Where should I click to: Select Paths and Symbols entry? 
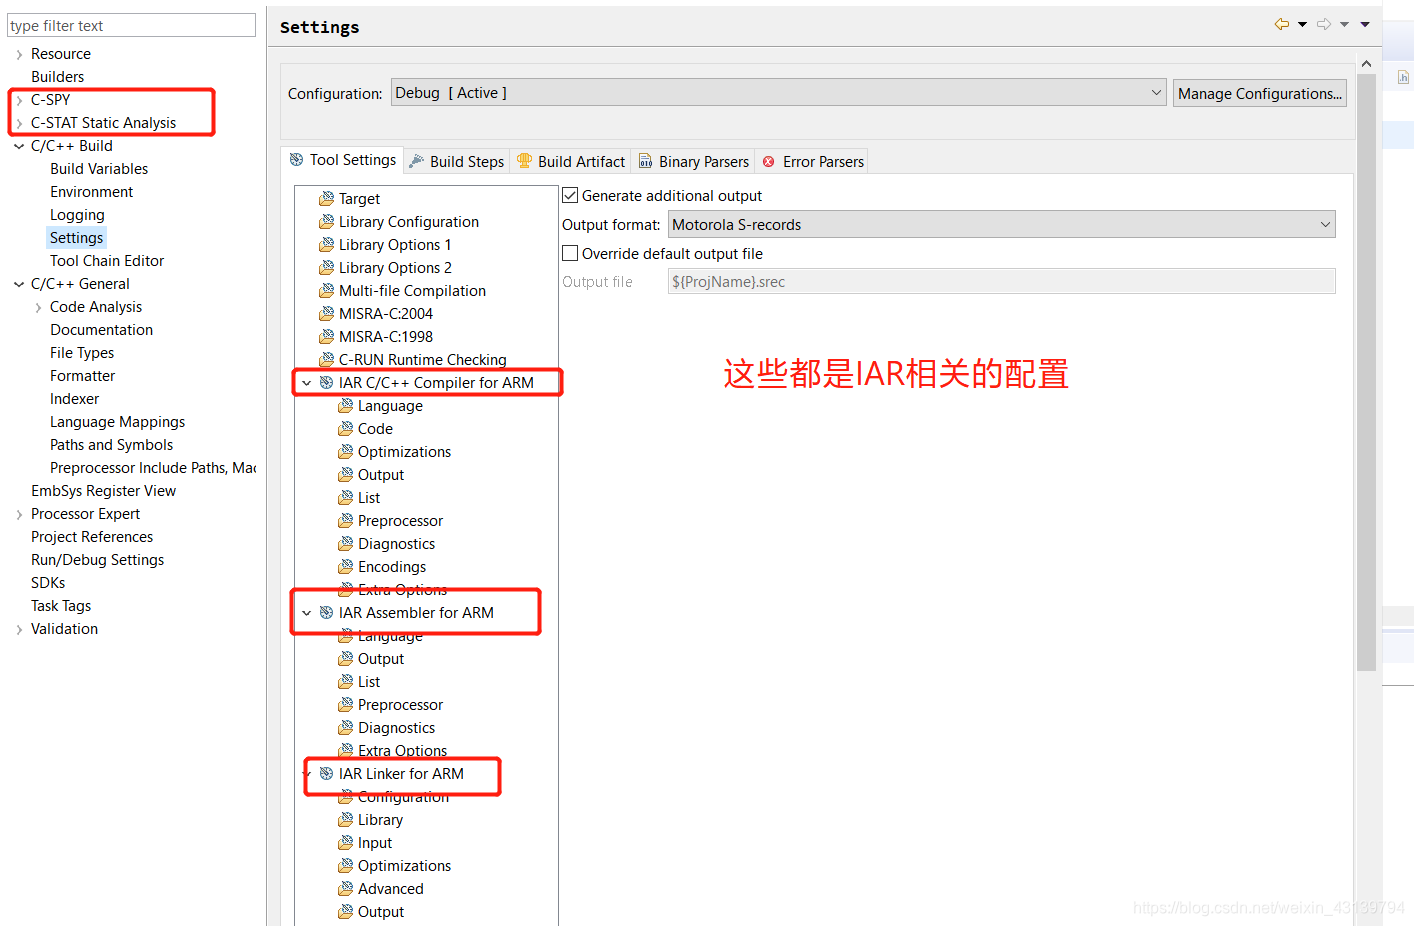coord(111,445)
